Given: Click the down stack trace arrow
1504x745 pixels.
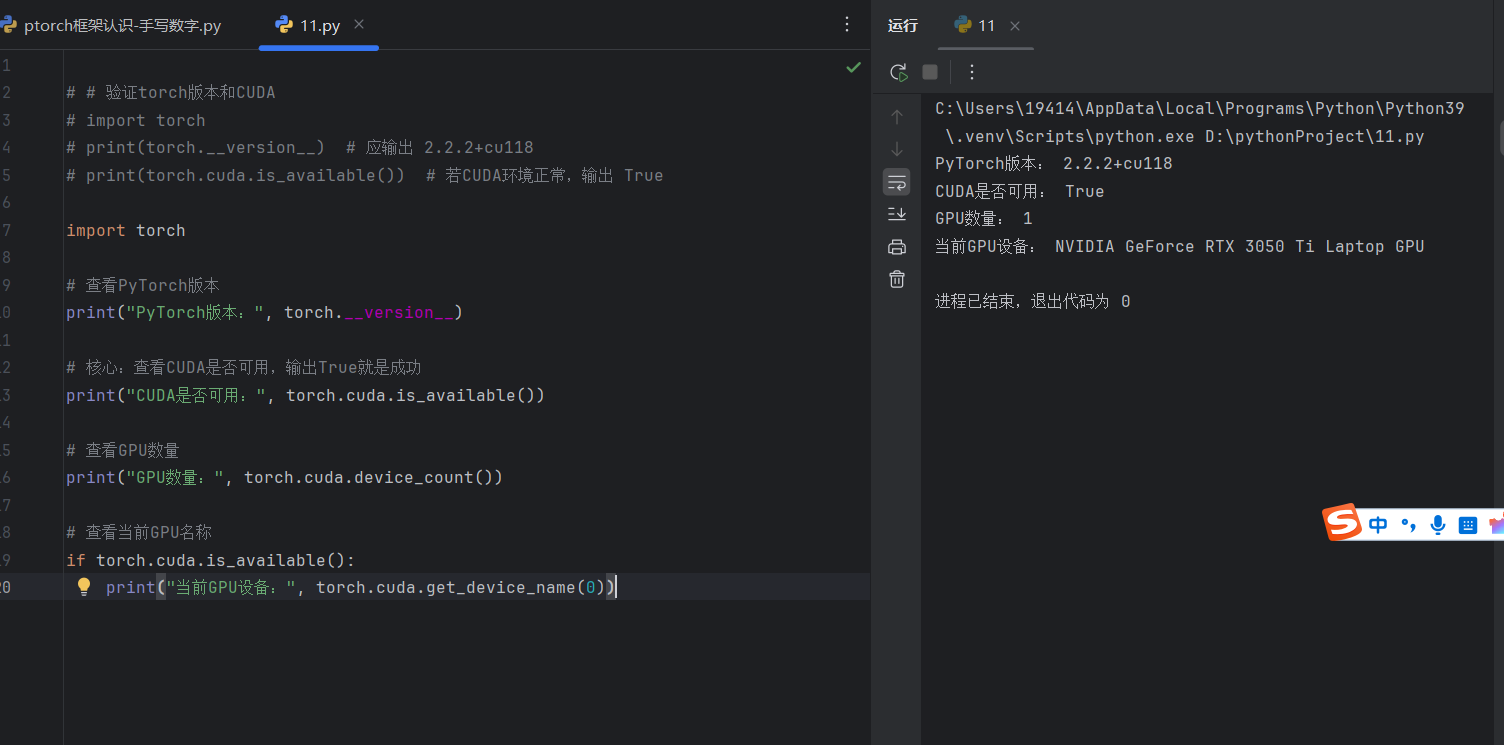Looking at the screenshot, I should pos(897,149).
